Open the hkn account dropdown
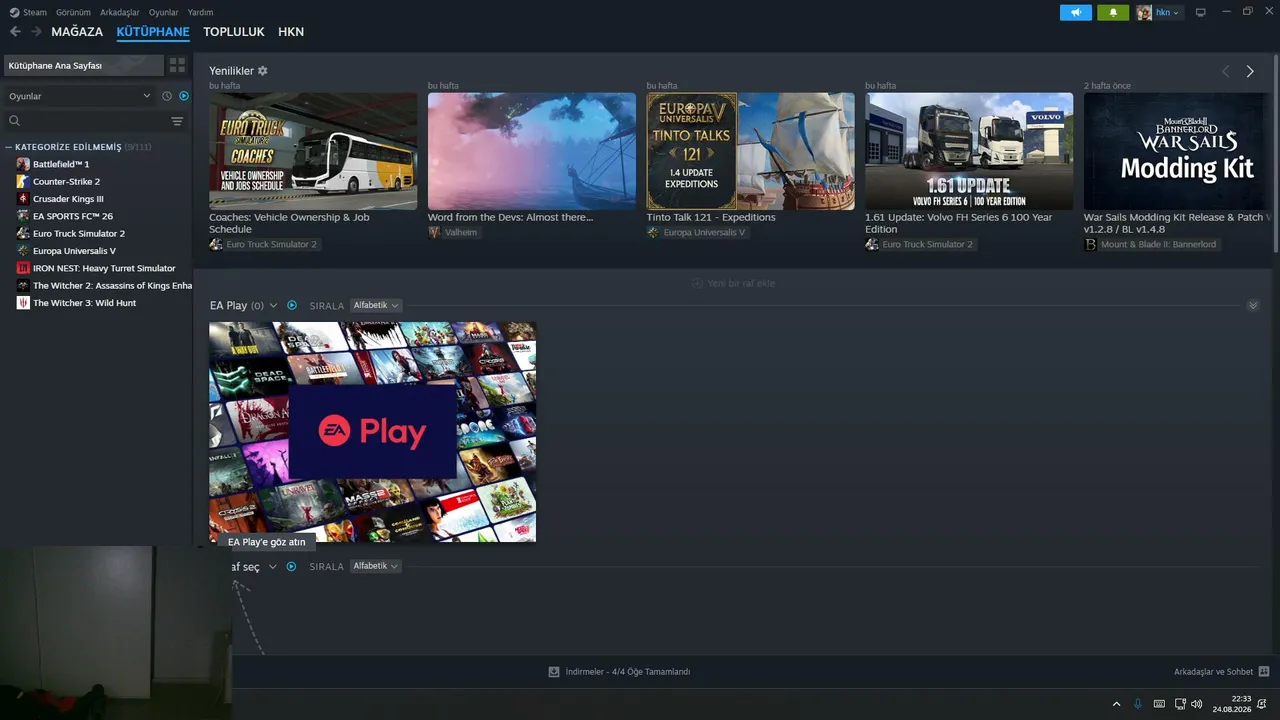This screenshot has width=1280, height=720. coord(1167,12)
